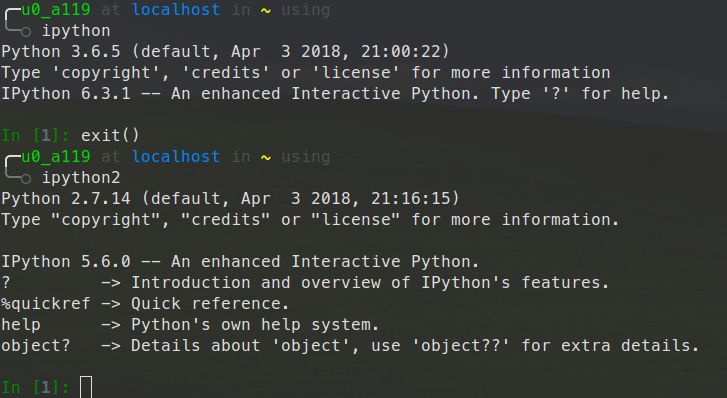Click the first prompt circle before ipython
The image size is (727, 398).
click(26, 32)
